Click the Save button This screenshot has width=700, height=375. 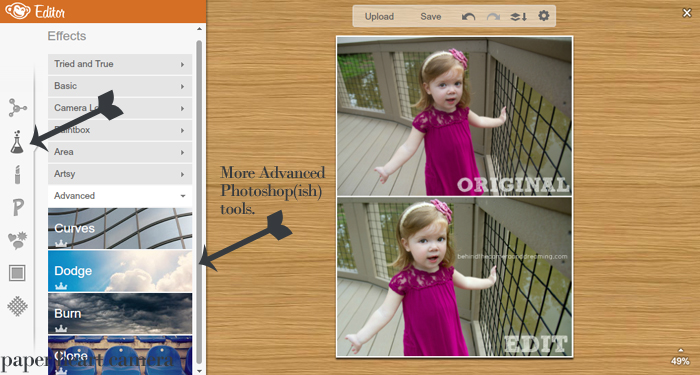pyautogui.click(x=431, y=17)
